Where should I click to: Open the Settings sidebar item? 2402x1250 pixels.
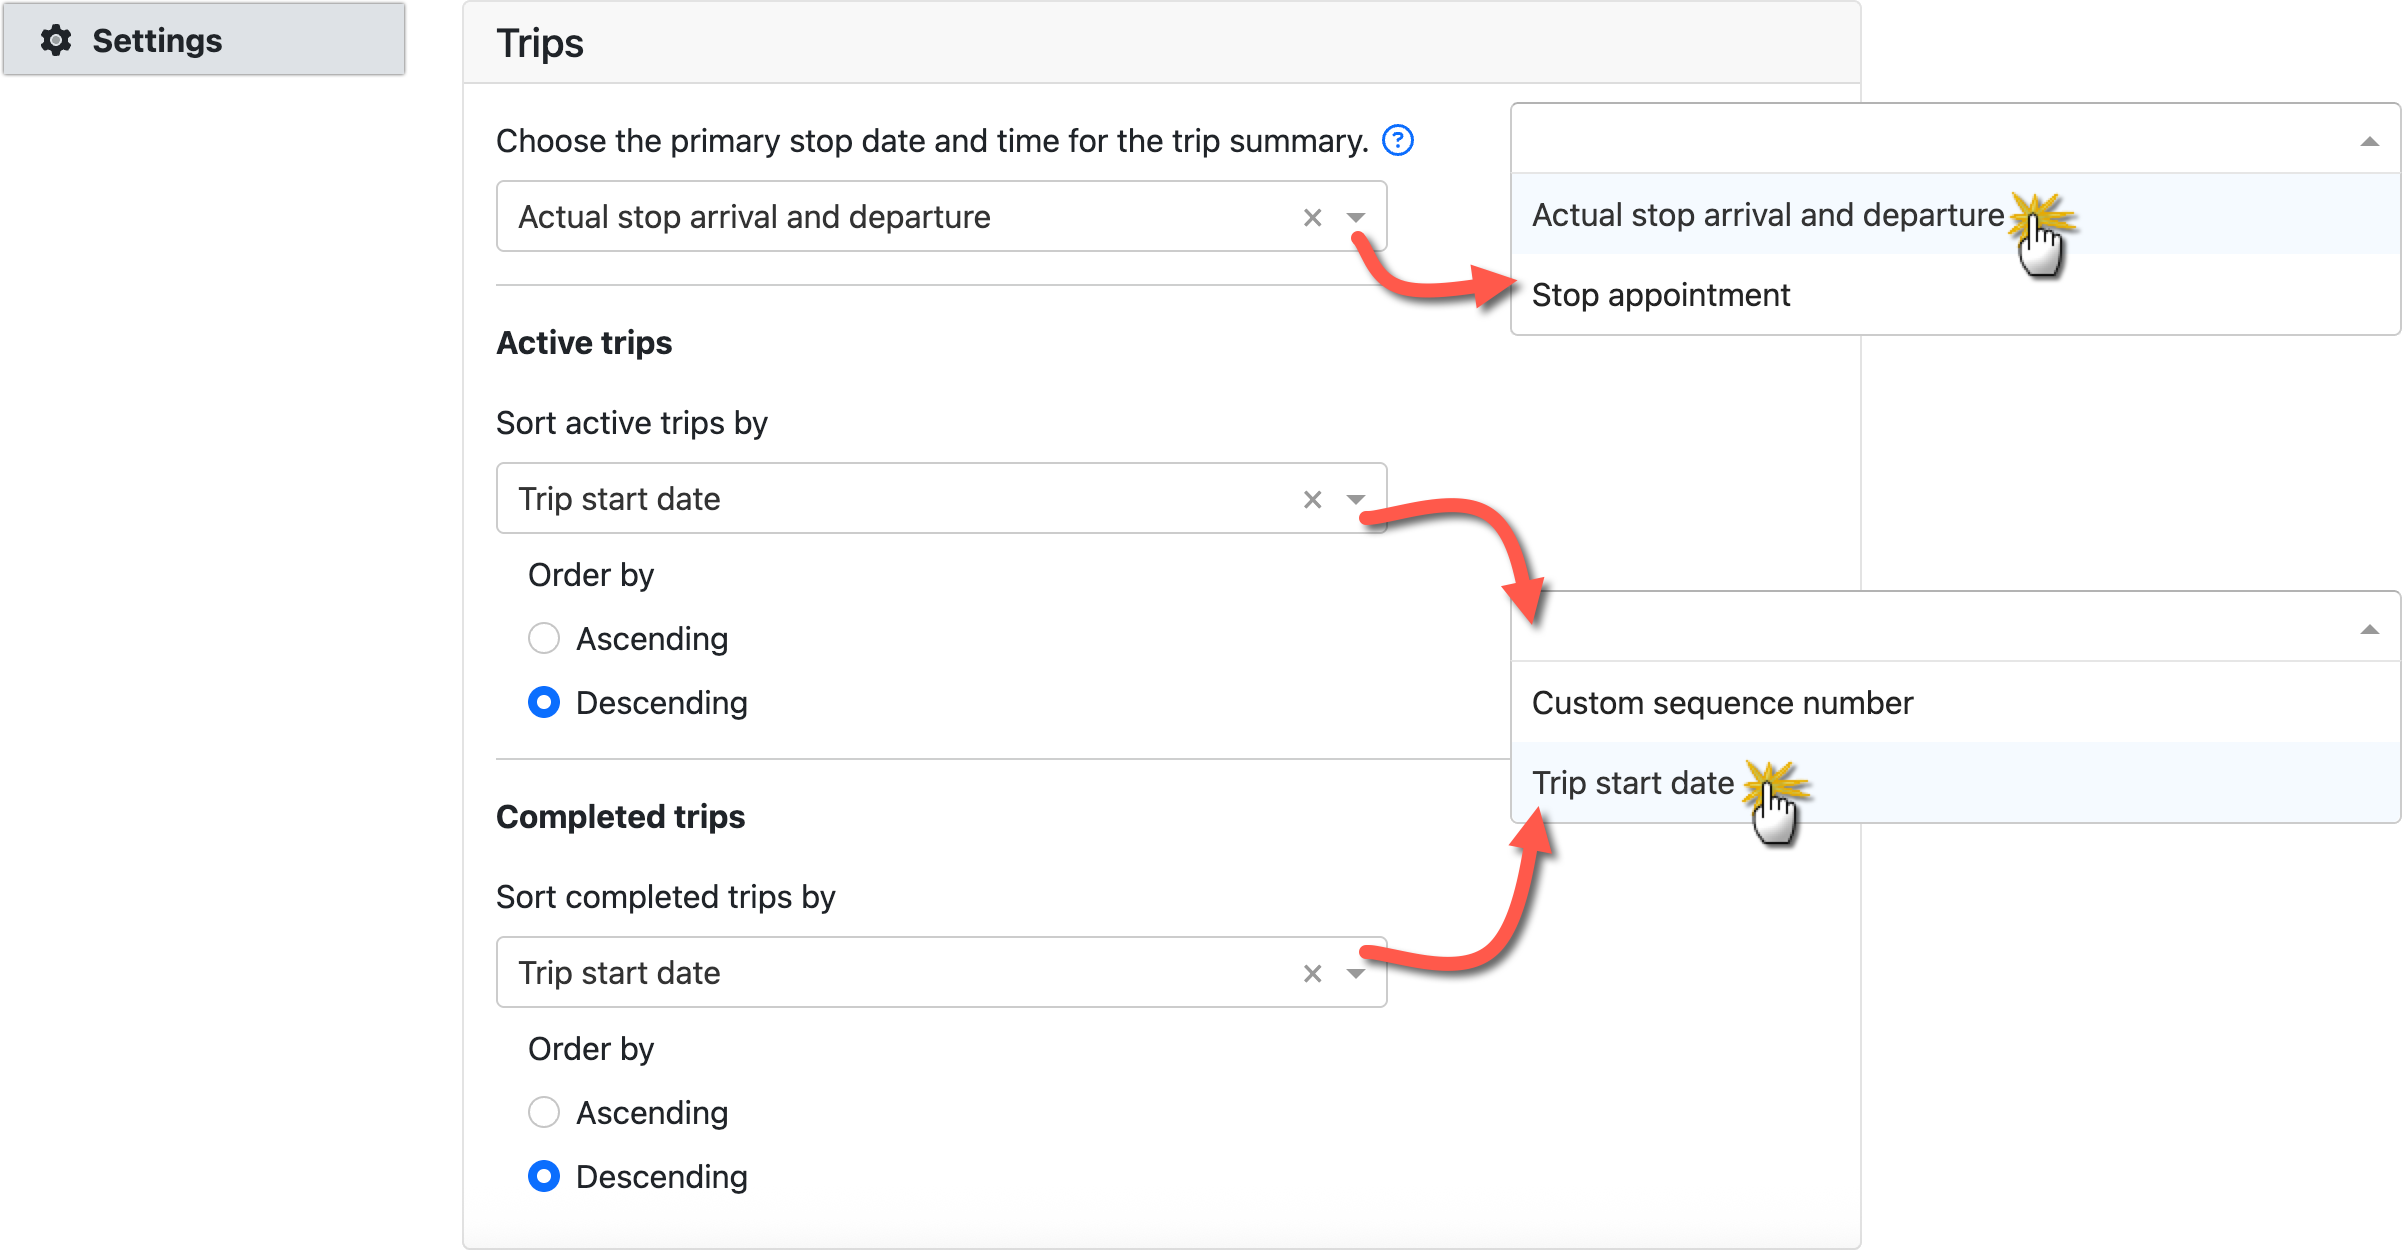click(157, 41)
